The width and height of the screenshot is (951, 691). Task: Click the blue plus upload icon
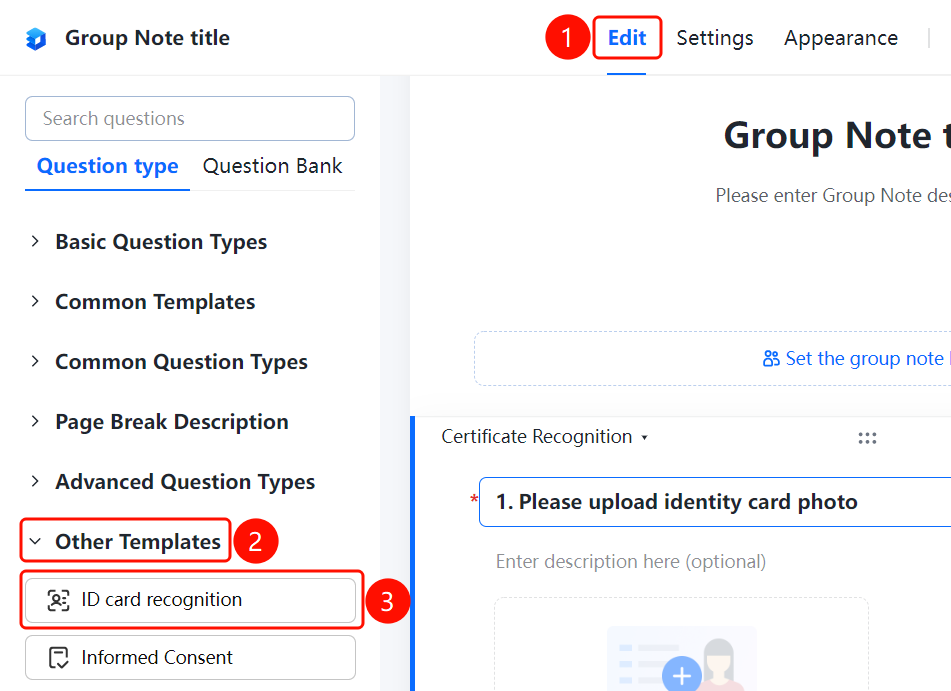click(x=682, y=675)
